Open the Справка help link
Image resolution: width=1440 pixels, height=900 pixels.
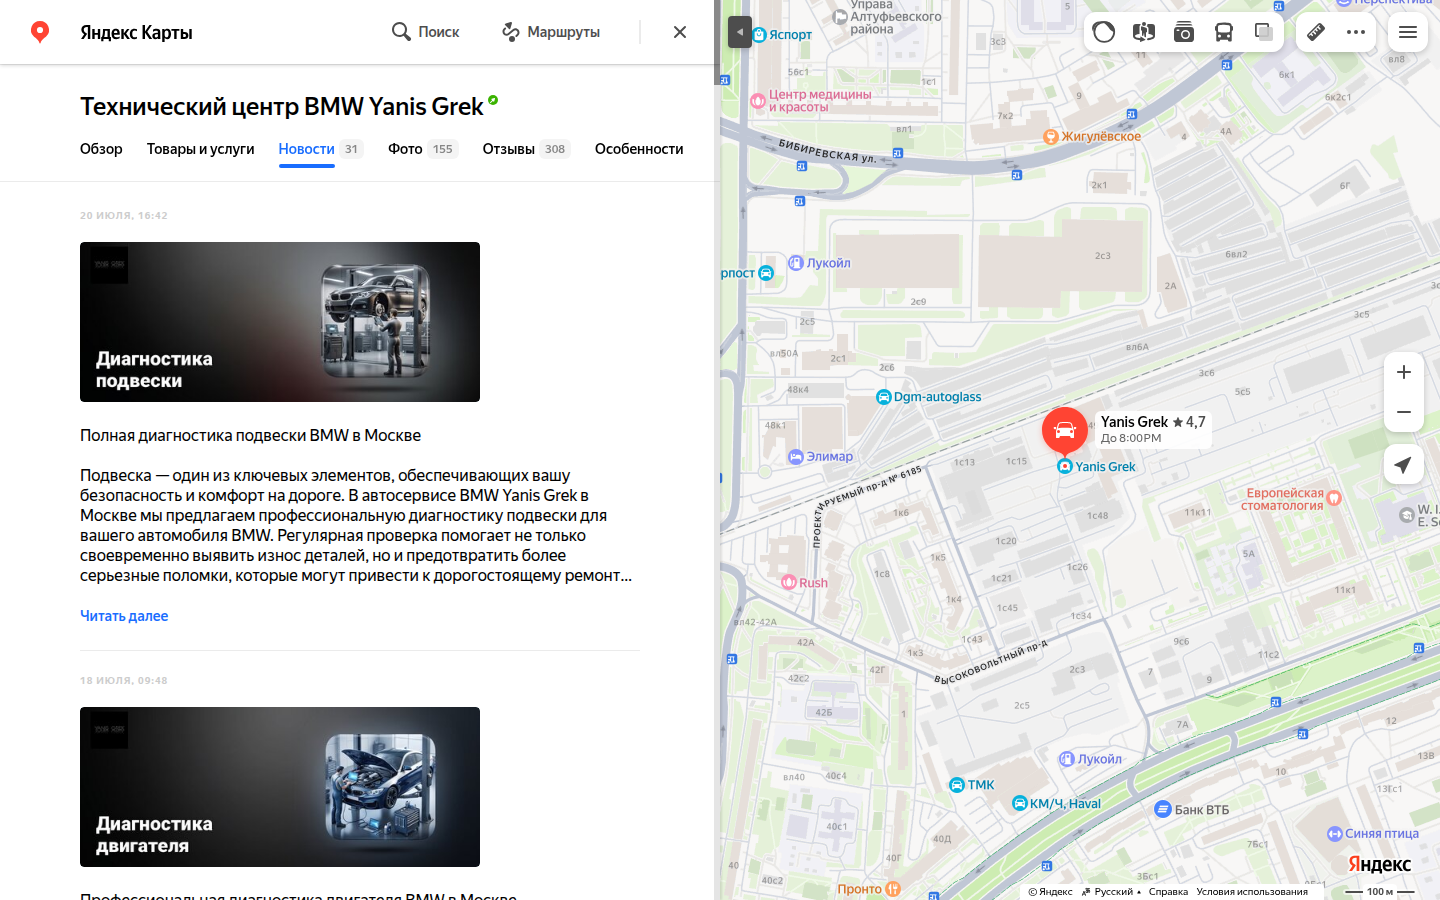(1168, 892)
